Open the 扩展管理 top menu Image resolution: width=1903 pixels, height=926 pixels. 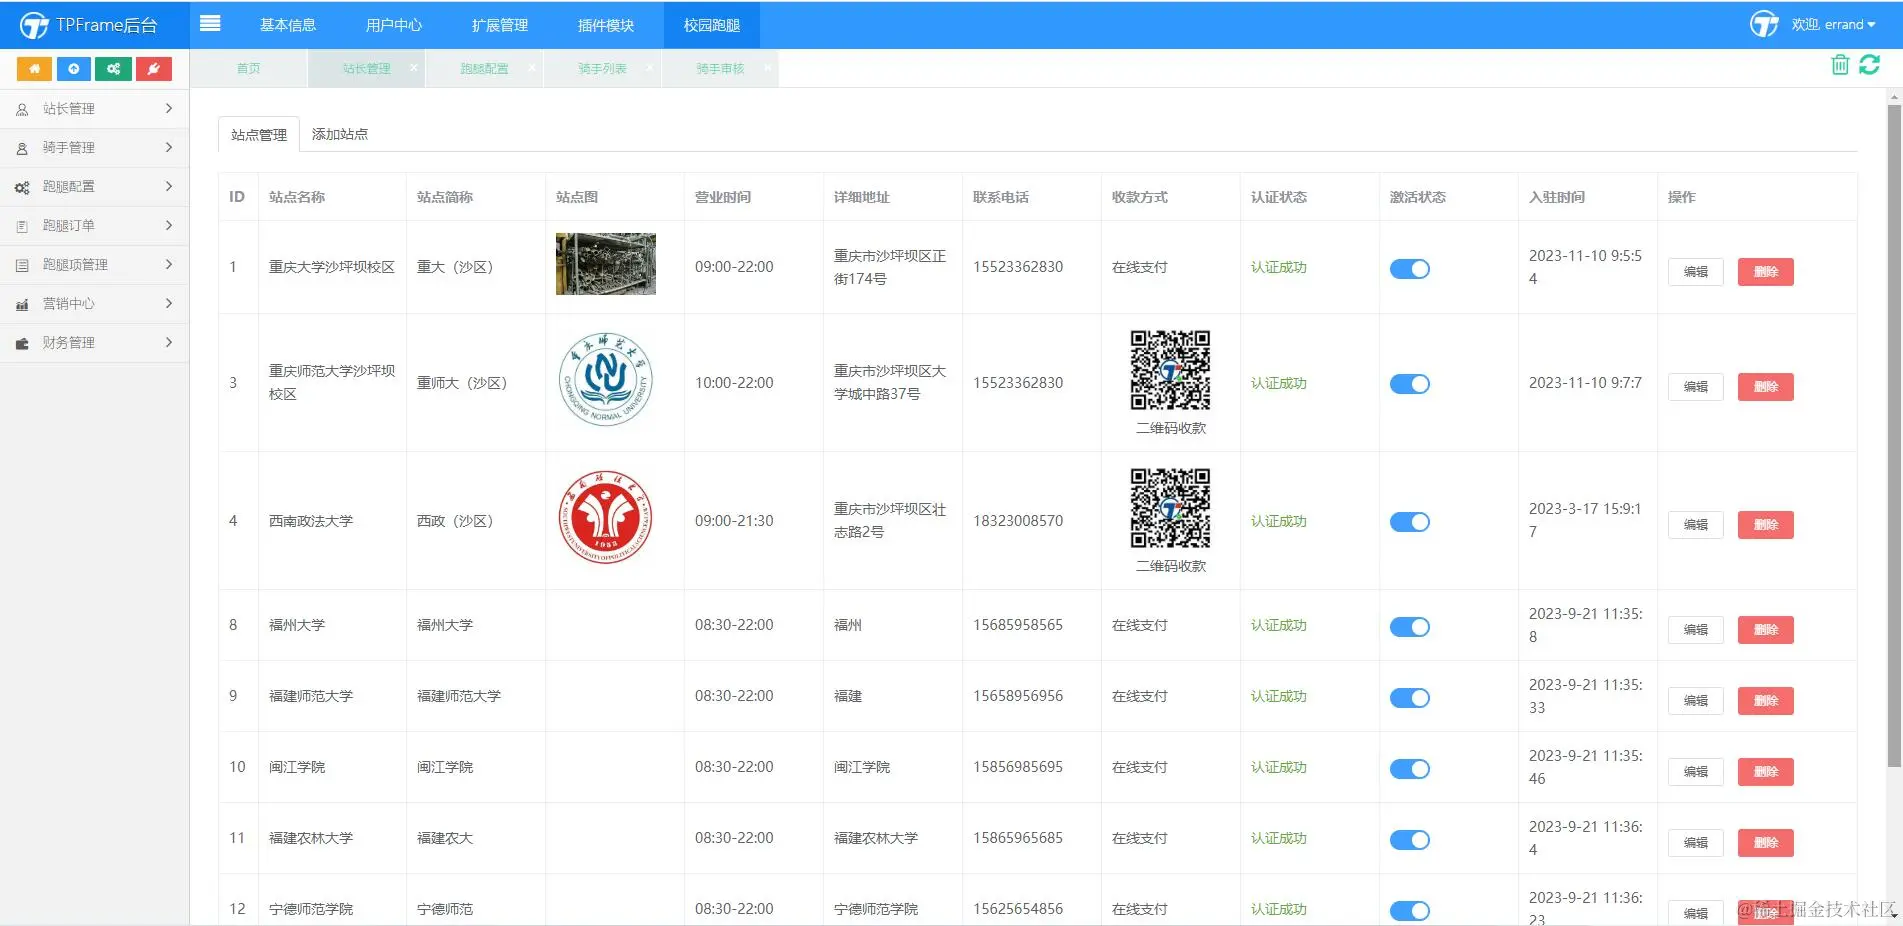coord(500,25)
